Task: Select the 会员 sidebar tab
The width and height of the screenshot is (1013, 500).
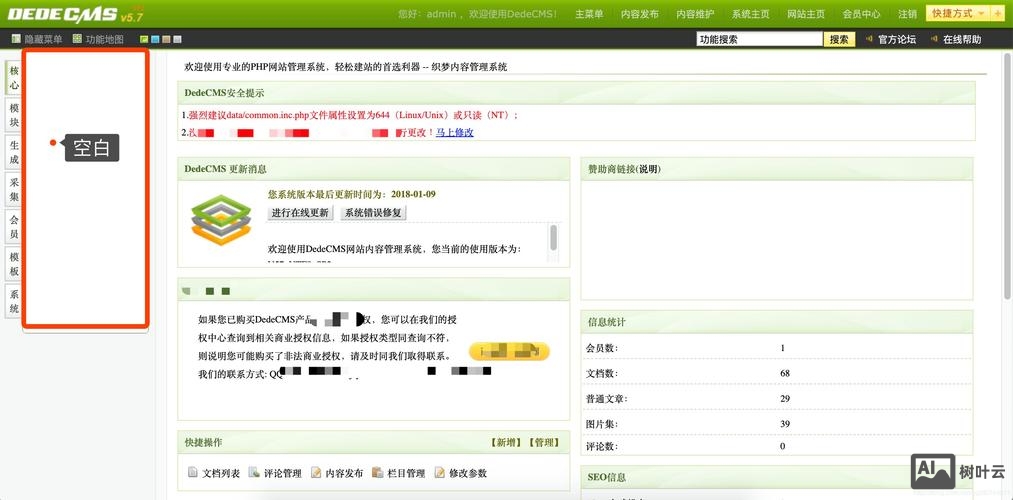Action: (14, 226)
